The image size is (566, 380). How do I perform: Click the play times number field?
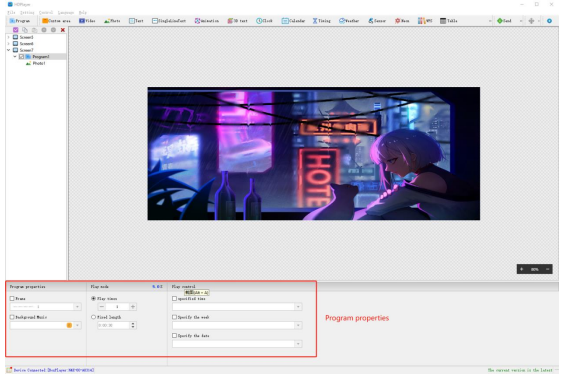point(117,307)
